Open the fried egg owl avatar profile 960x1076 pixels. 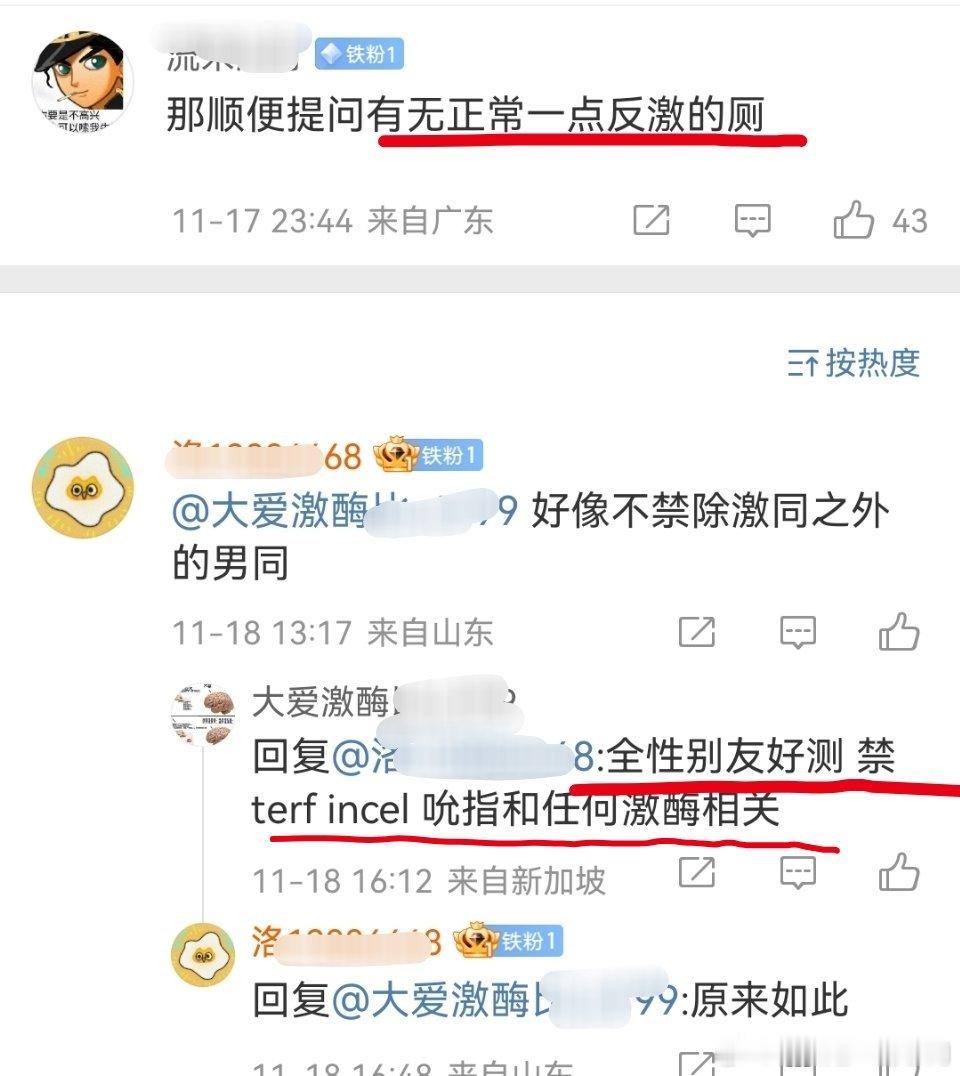pyautogui.click(x=83, y=488)
